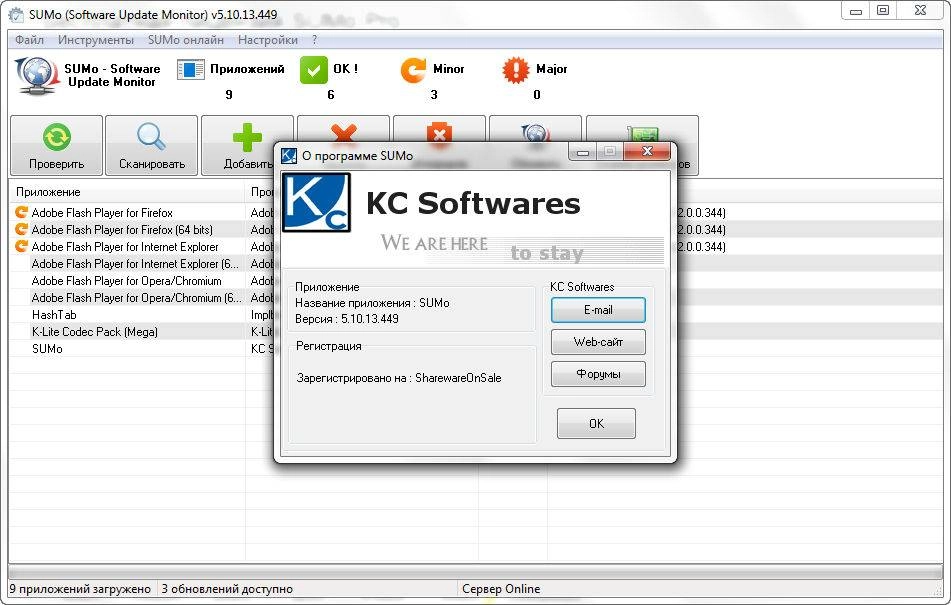Click the red Major updates icon
Screen dimensions: 951x605
(x=516, y=70)
